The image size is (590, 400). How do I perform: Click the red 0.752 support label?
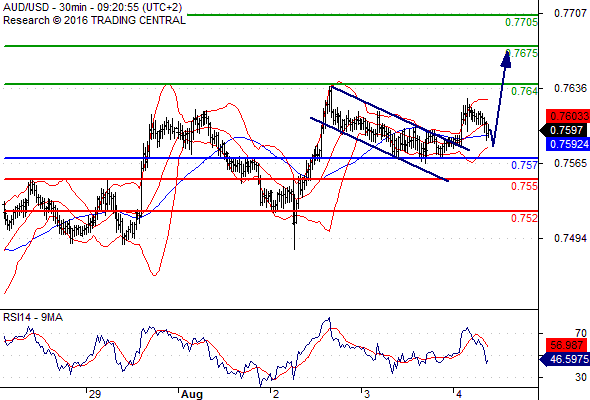[524, 218]
